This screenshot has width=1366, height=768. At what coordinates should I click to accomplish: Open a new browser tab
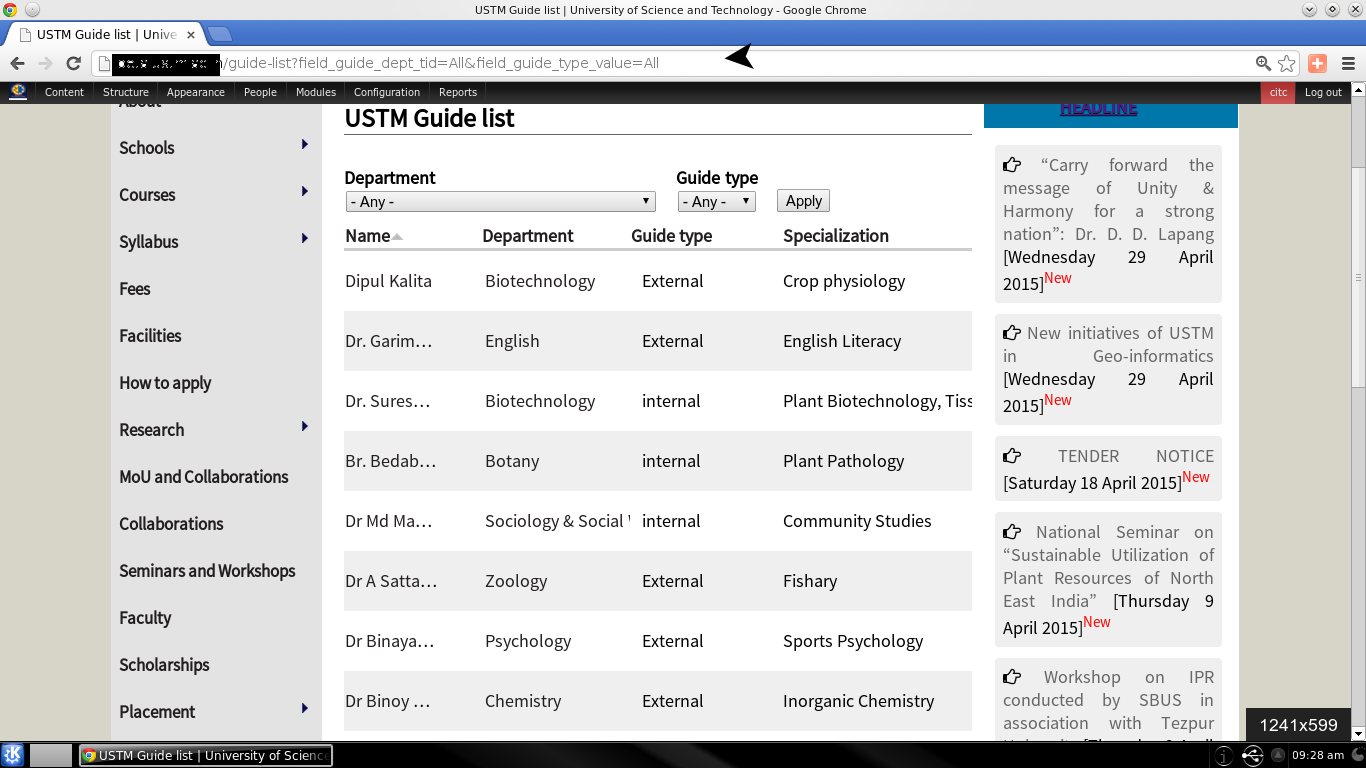click(219, 34)
